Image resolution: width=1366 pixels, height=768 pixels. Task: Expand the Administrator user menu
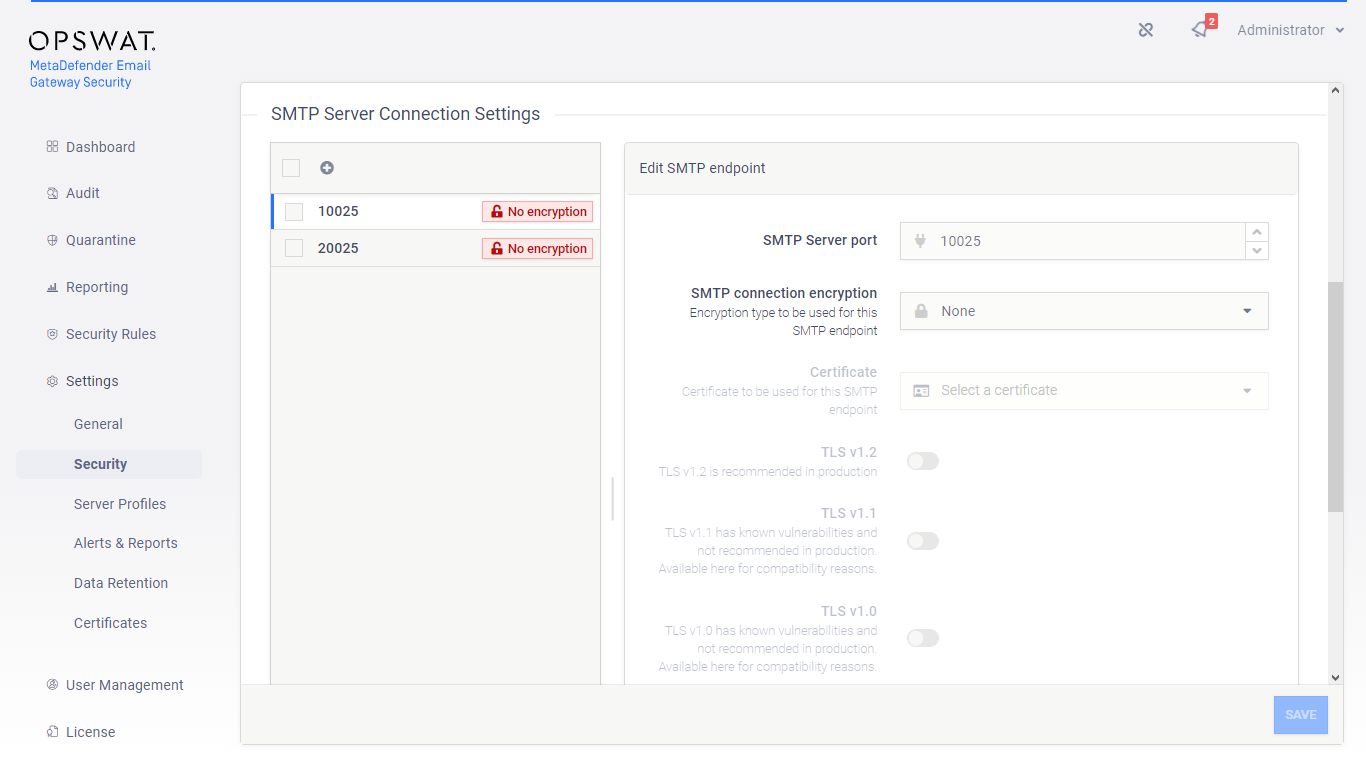1290,30
